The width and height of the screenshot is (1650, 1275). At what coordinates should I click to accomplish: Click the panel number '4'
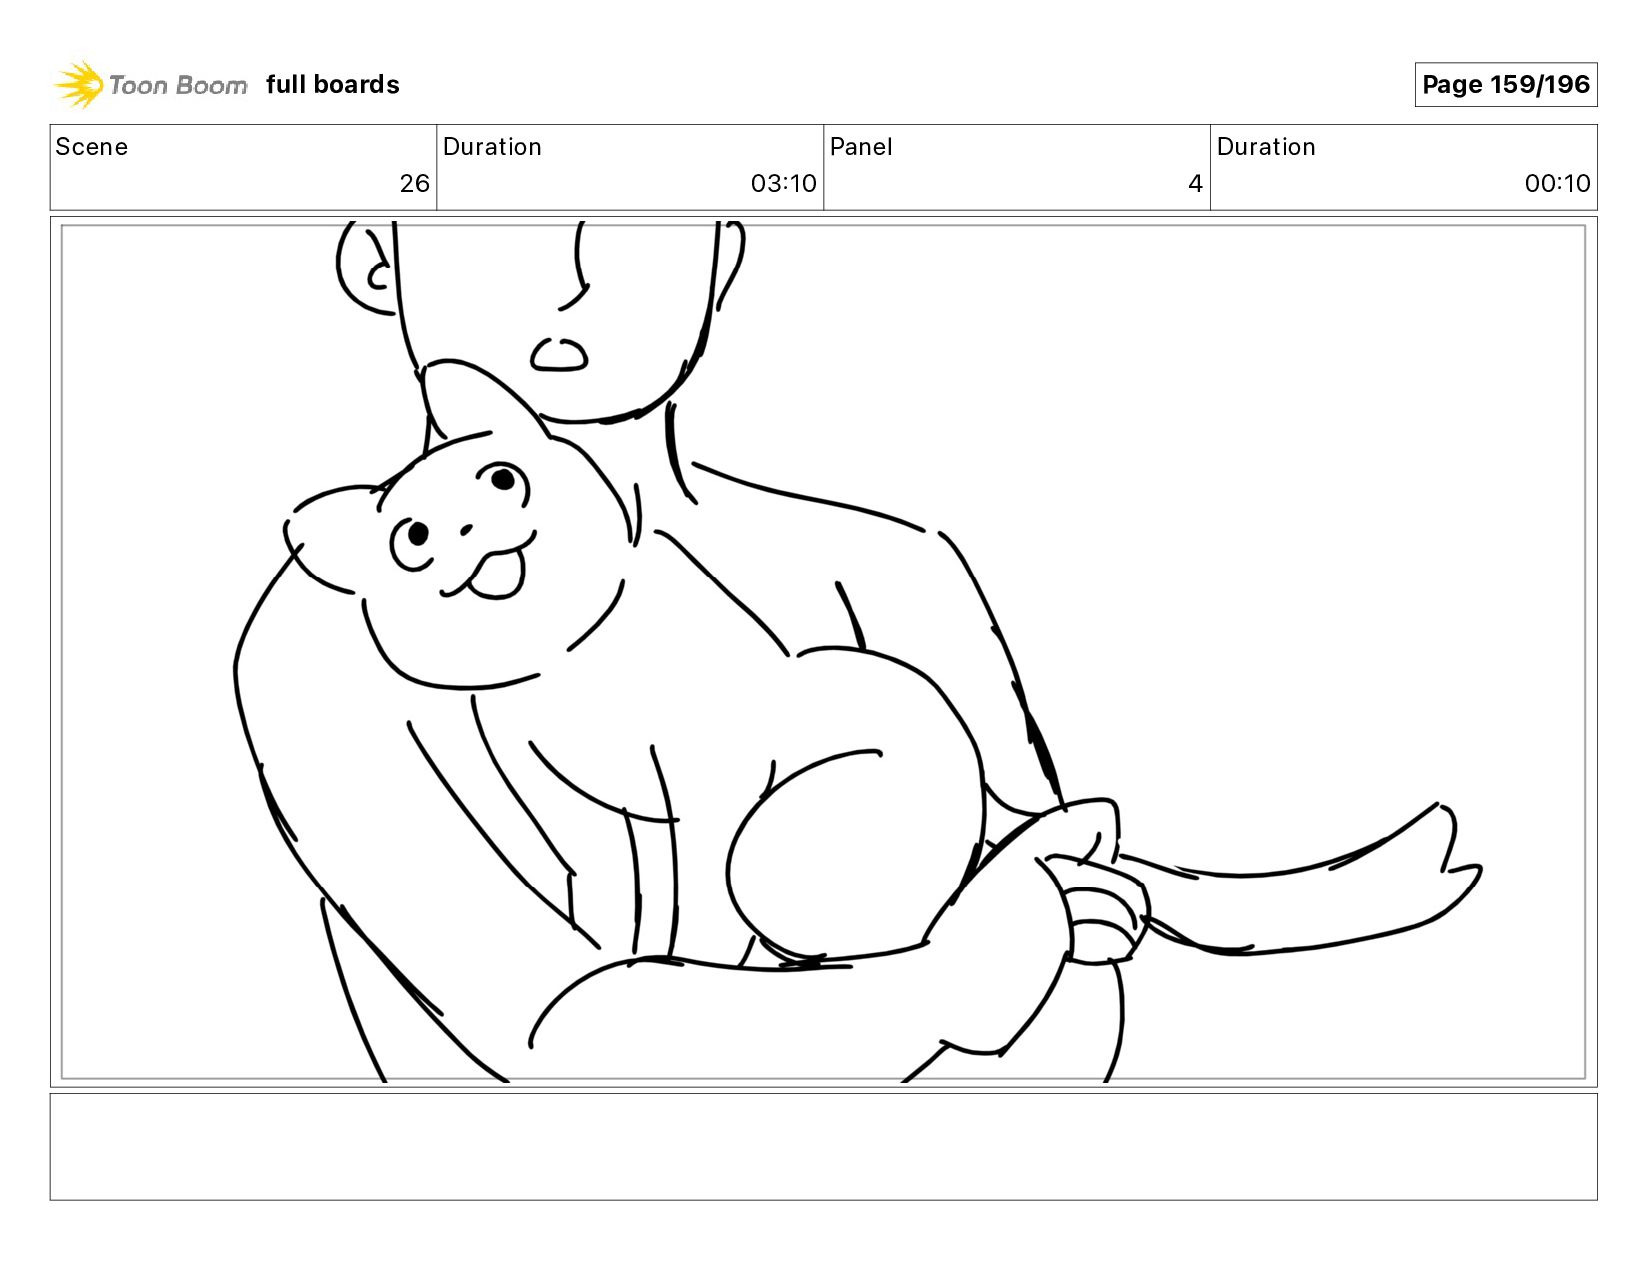[1195, 183]
